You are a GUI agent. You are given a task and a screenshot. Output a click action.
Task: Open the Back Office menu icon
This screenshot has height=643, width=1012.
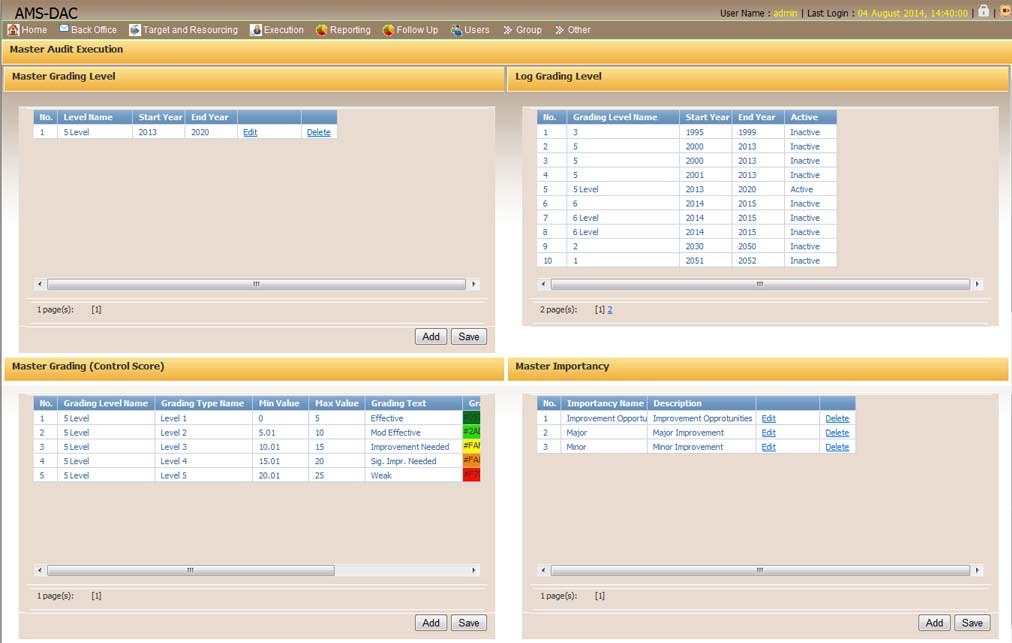click(x=64, y=30)
